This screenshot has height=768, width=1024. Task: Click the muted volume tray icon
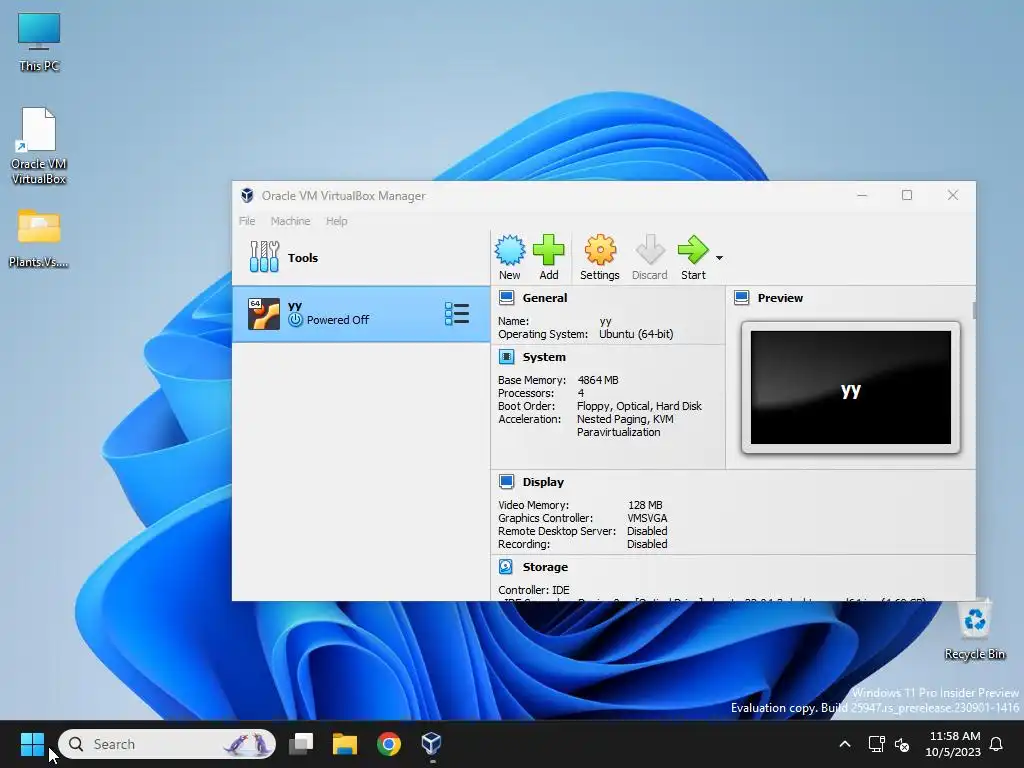[902, 744]
